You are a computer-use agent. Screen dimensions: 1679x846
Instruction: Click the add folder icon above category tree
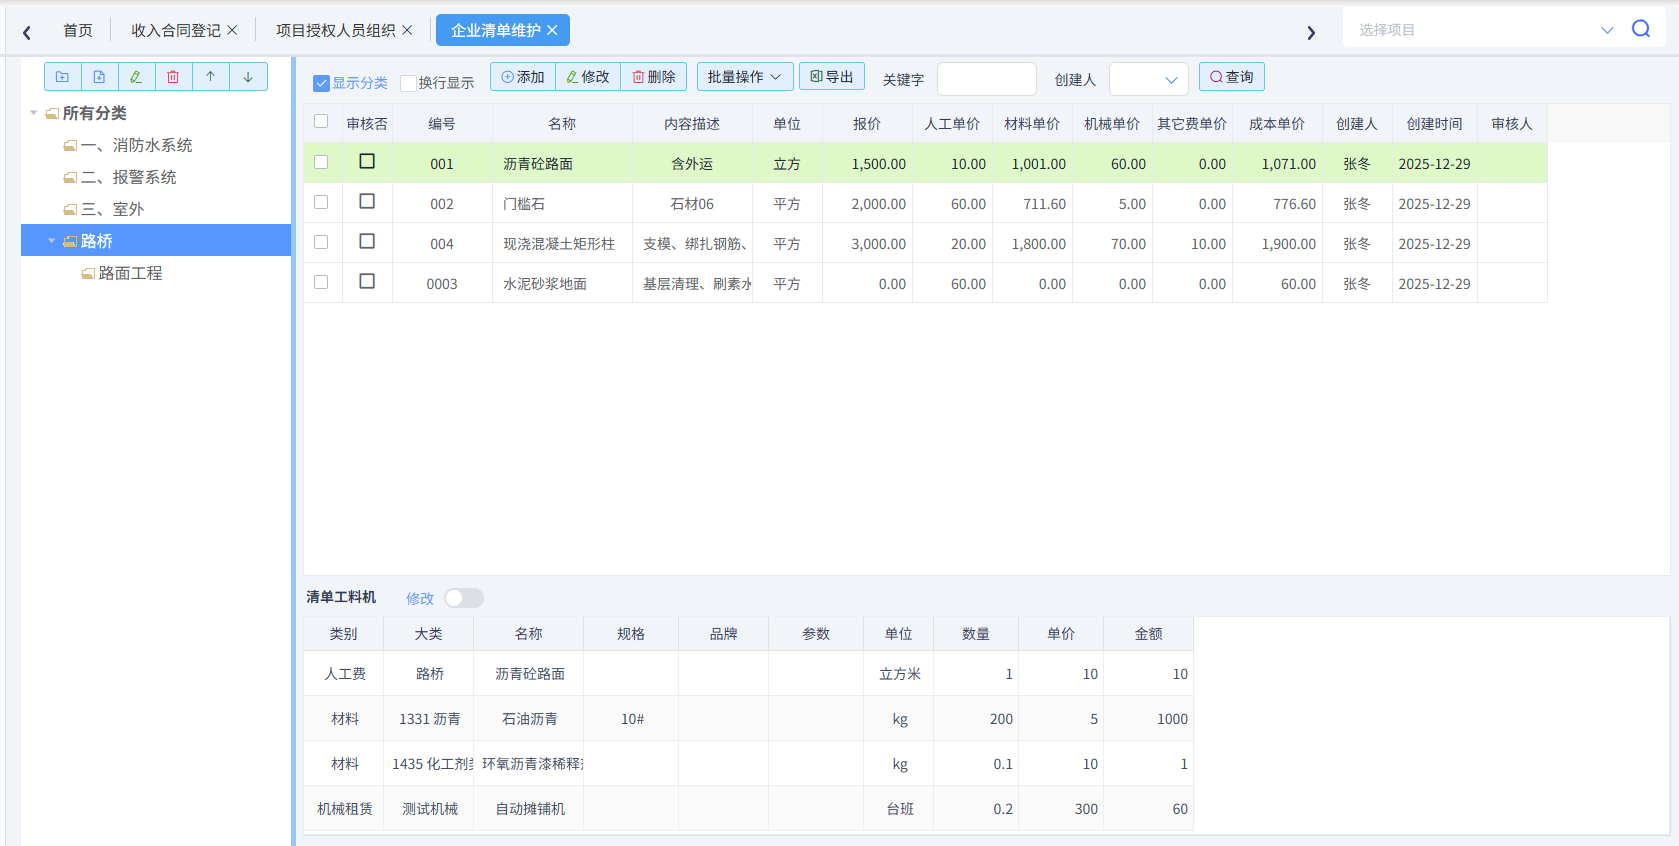click(62, 77)
